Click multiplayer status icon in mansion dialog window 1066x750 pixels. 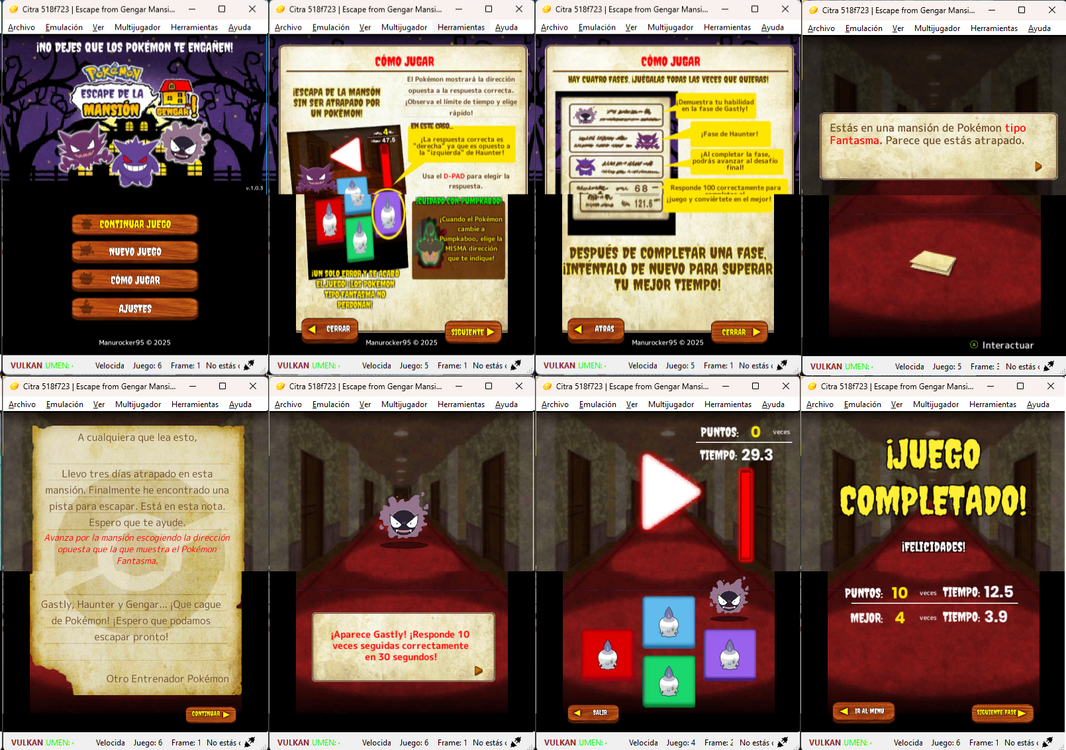1049,366
